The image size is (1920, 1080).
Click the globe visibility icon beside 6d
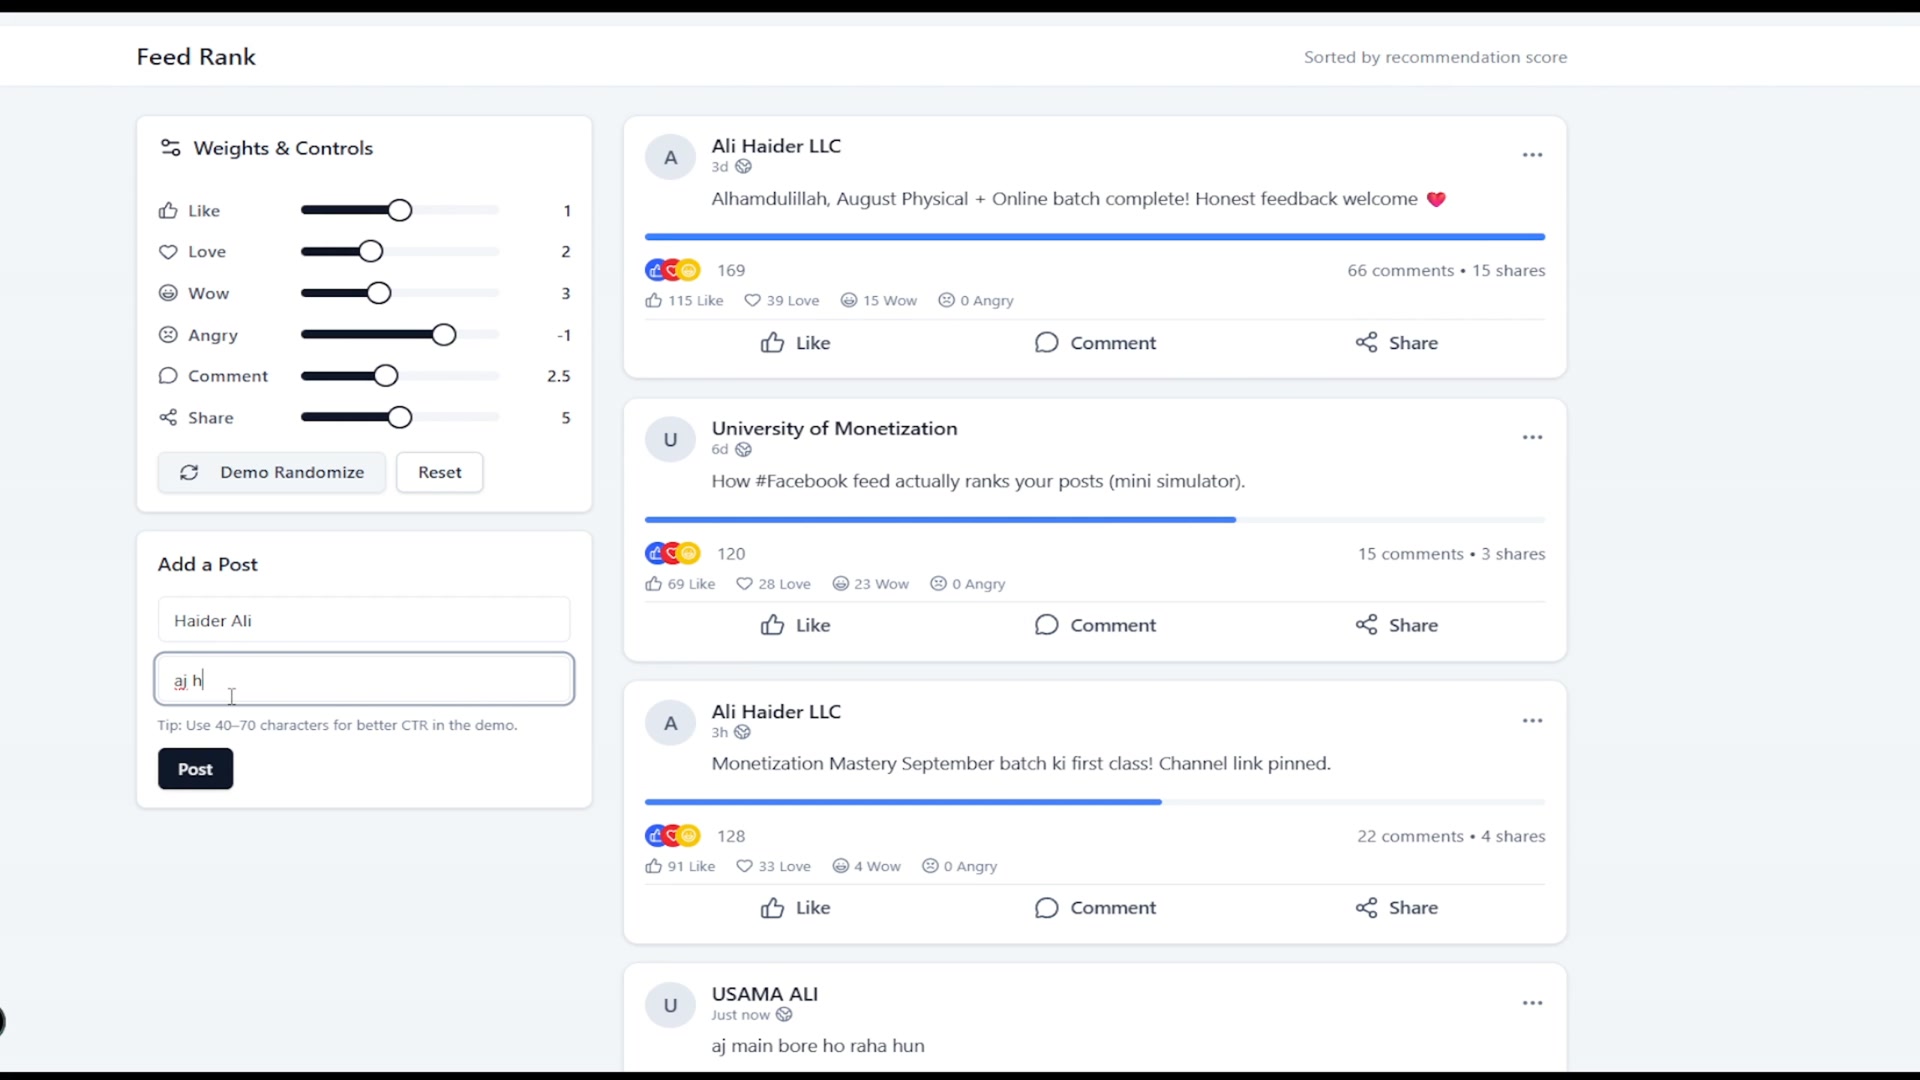(743, 450)
